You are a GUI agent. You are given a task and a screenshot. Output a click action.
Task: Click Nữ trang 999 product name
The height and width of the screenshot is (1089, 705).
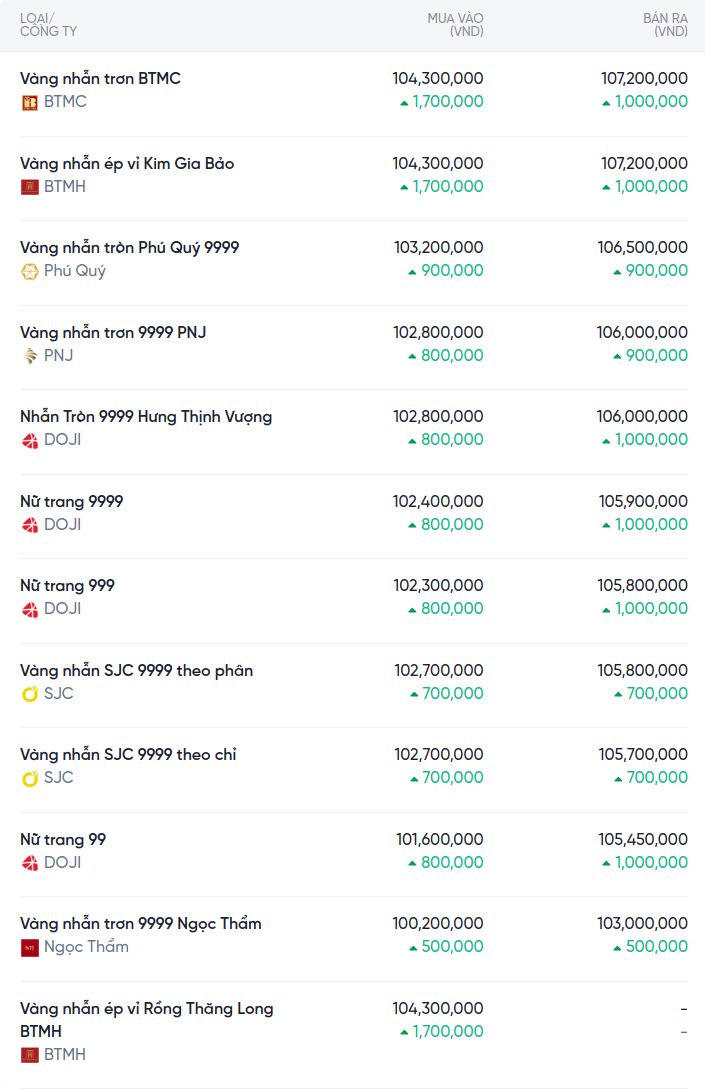(67, 586)
